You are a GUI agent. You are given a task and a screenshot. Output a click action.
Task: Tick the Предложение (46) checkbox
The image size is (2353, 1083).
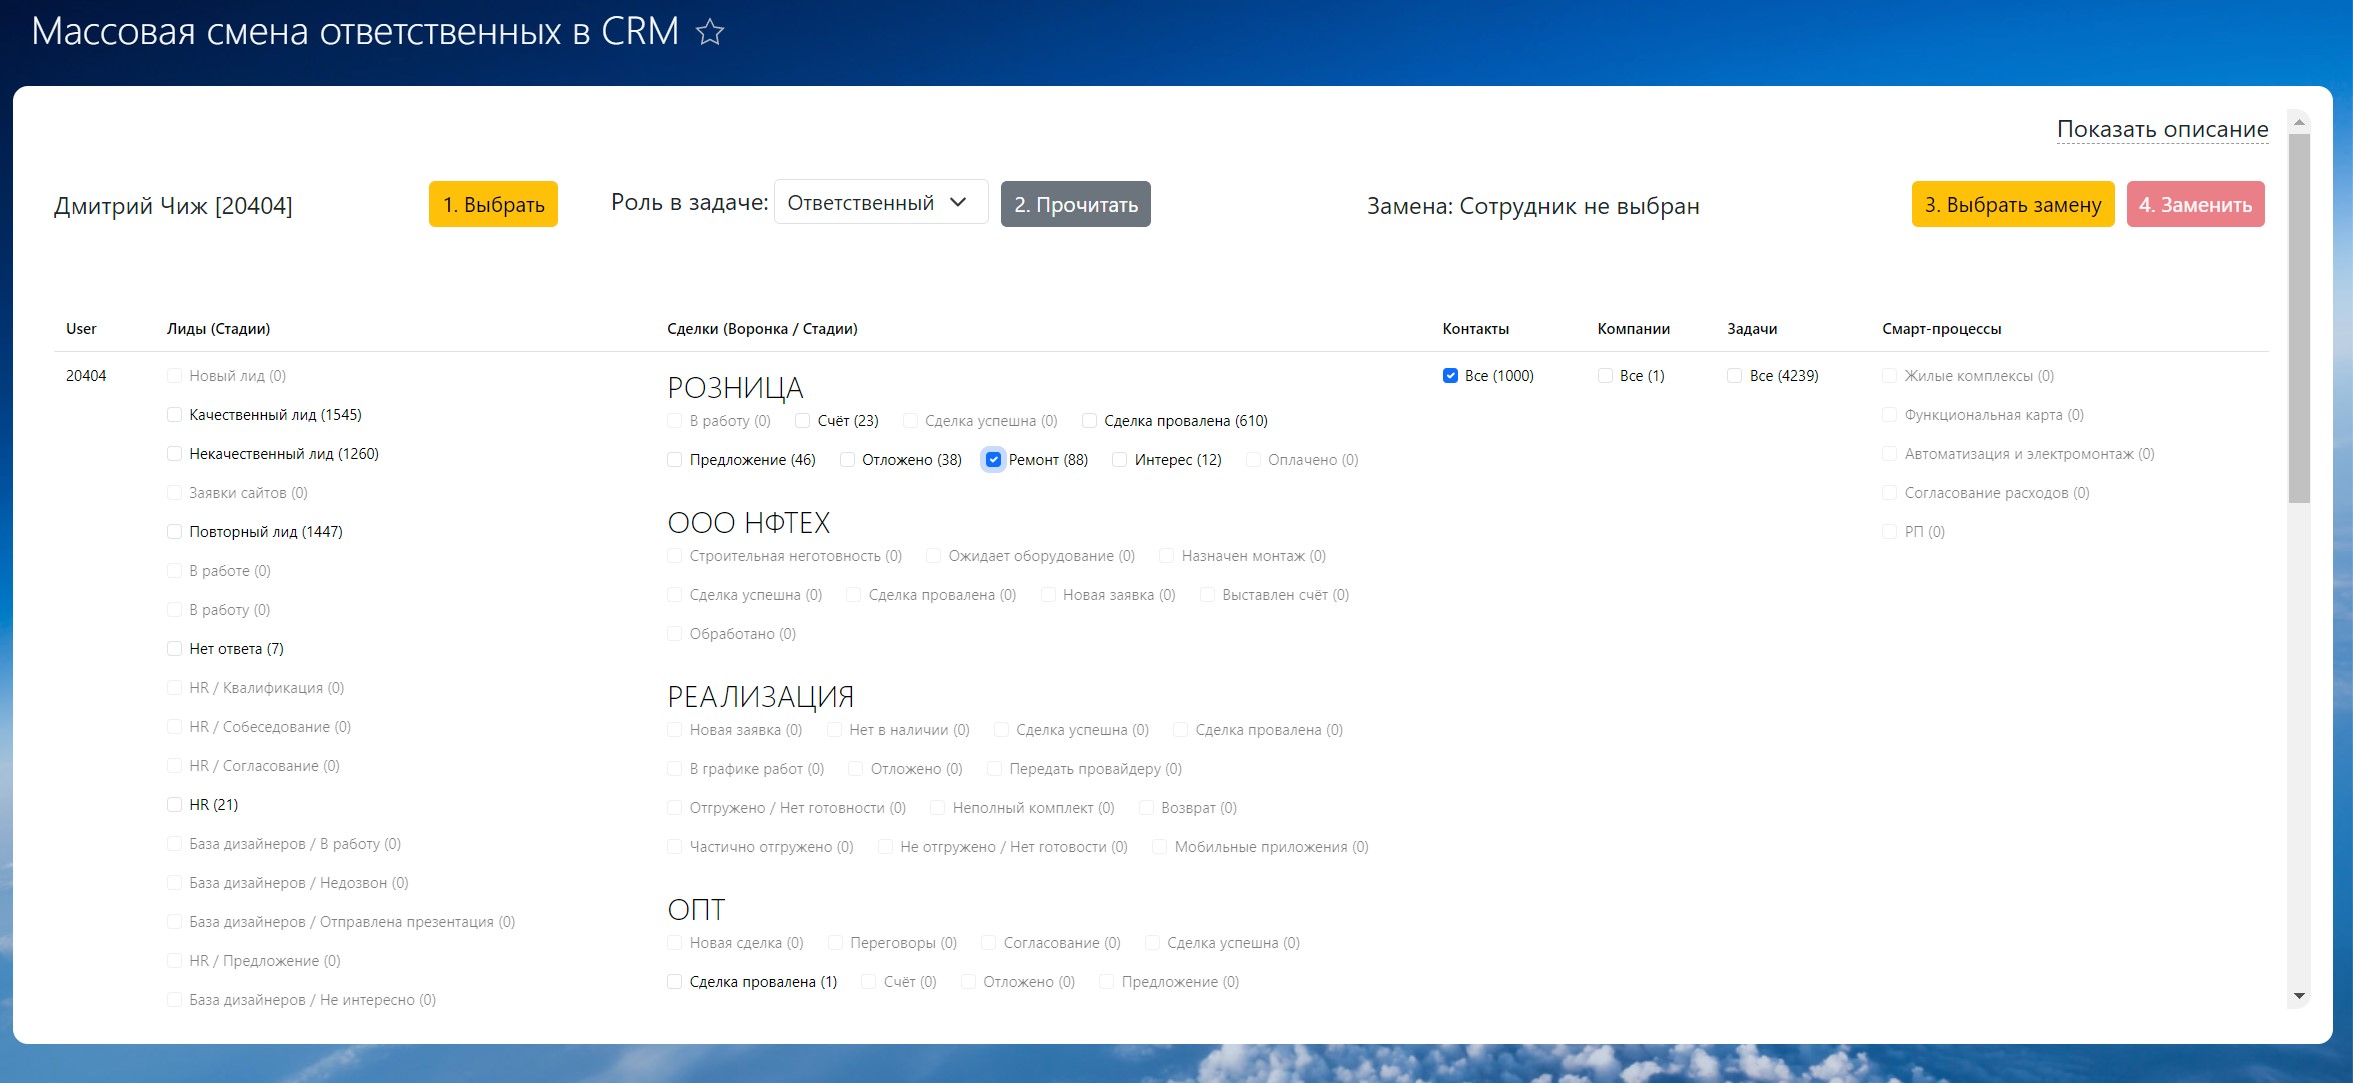click(x=675, y=460)
